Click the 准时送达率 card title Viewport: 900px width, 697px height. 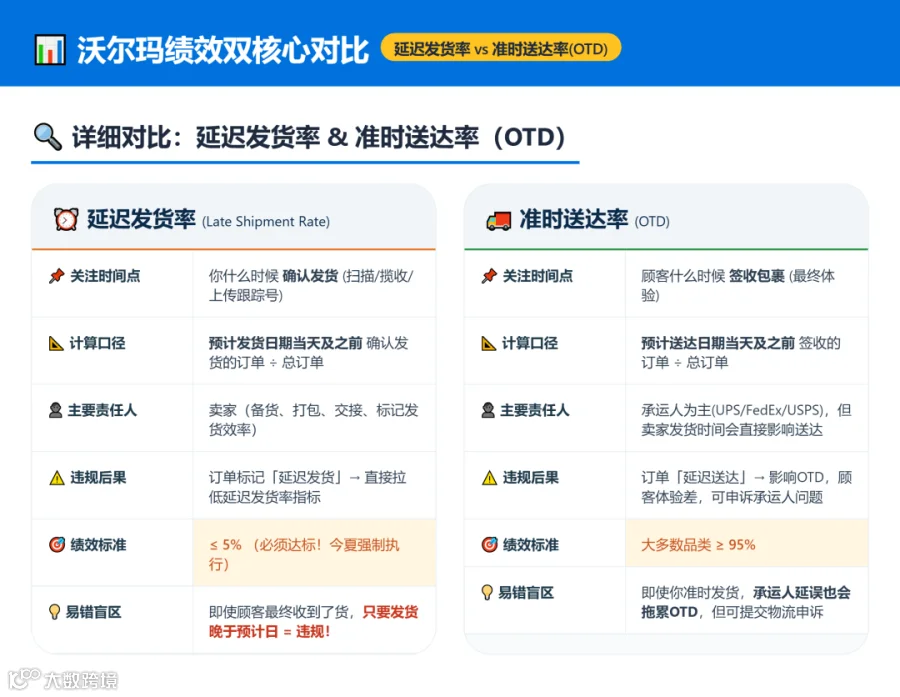coord(573,219)
